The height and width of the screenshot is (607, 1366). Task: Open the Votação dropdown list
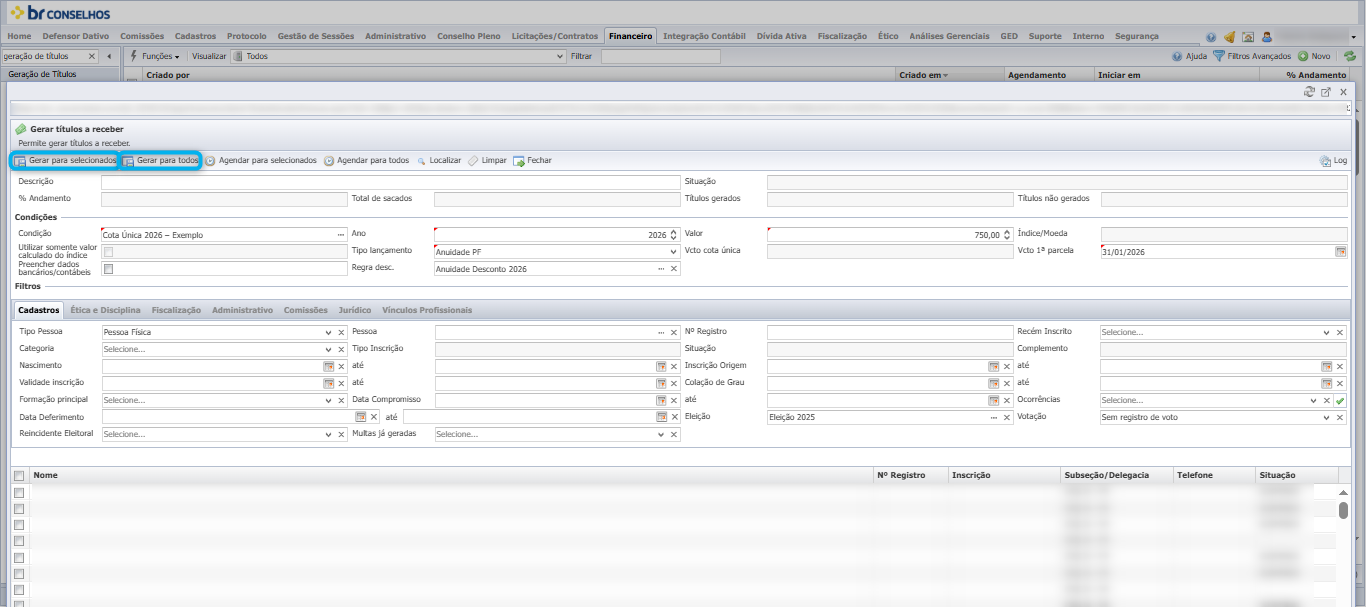(1327, 417)
